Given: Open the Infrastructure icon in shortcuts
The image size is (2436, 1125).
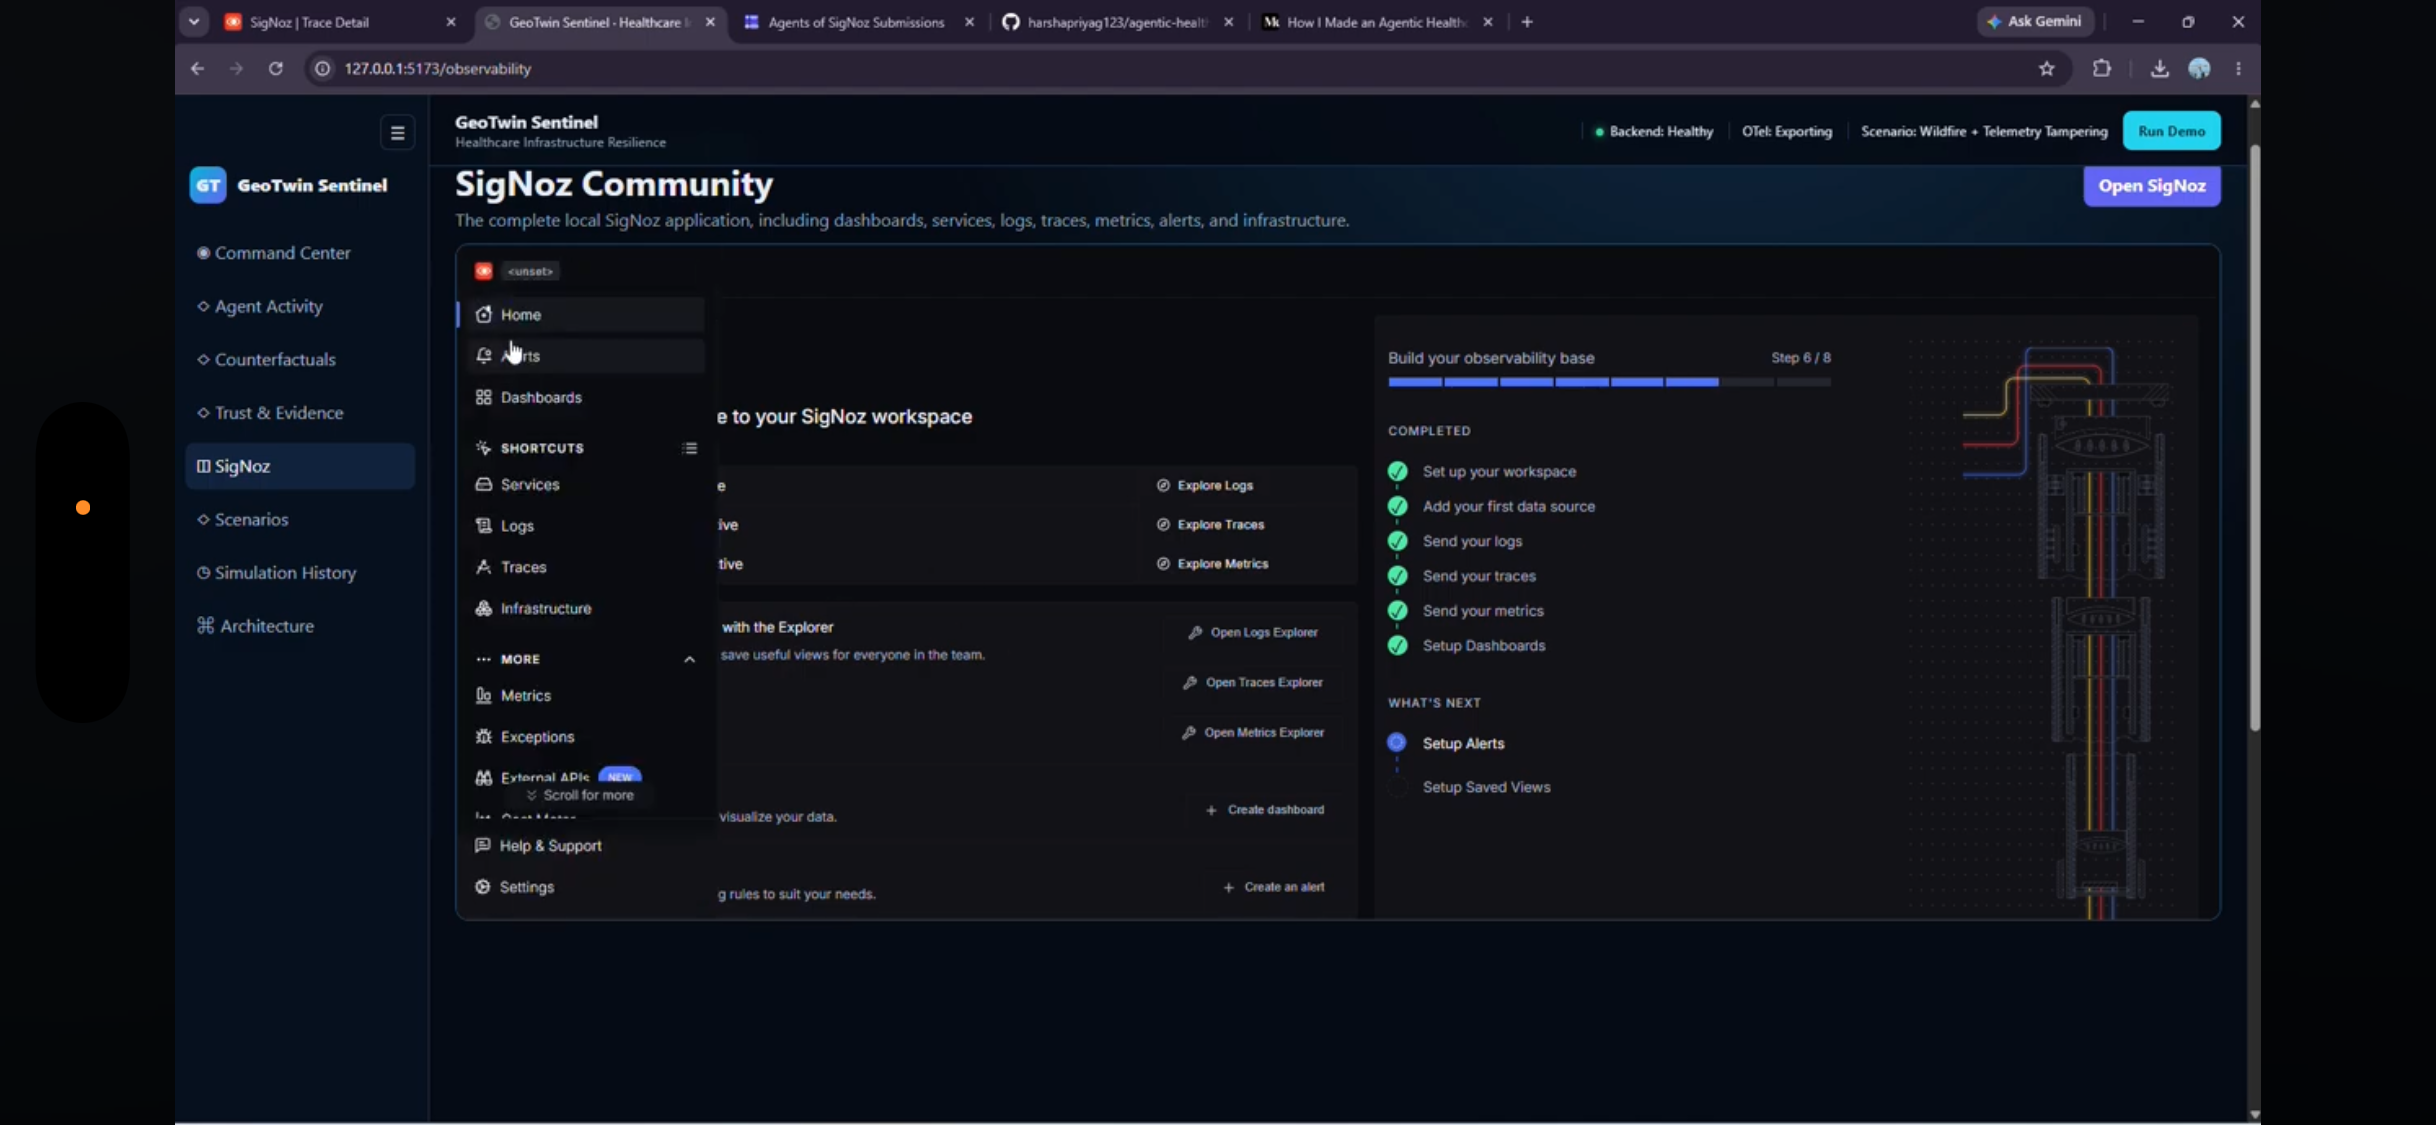Looking at the screenshot, I should click(484, 608).
